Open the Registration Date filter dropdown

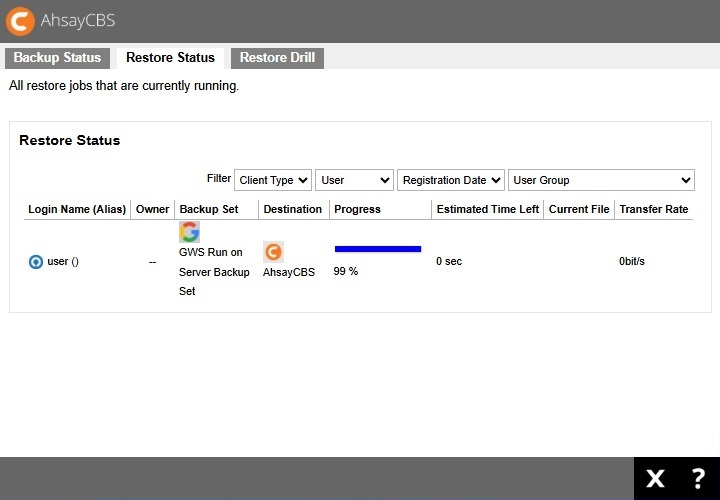coord(451,180)
